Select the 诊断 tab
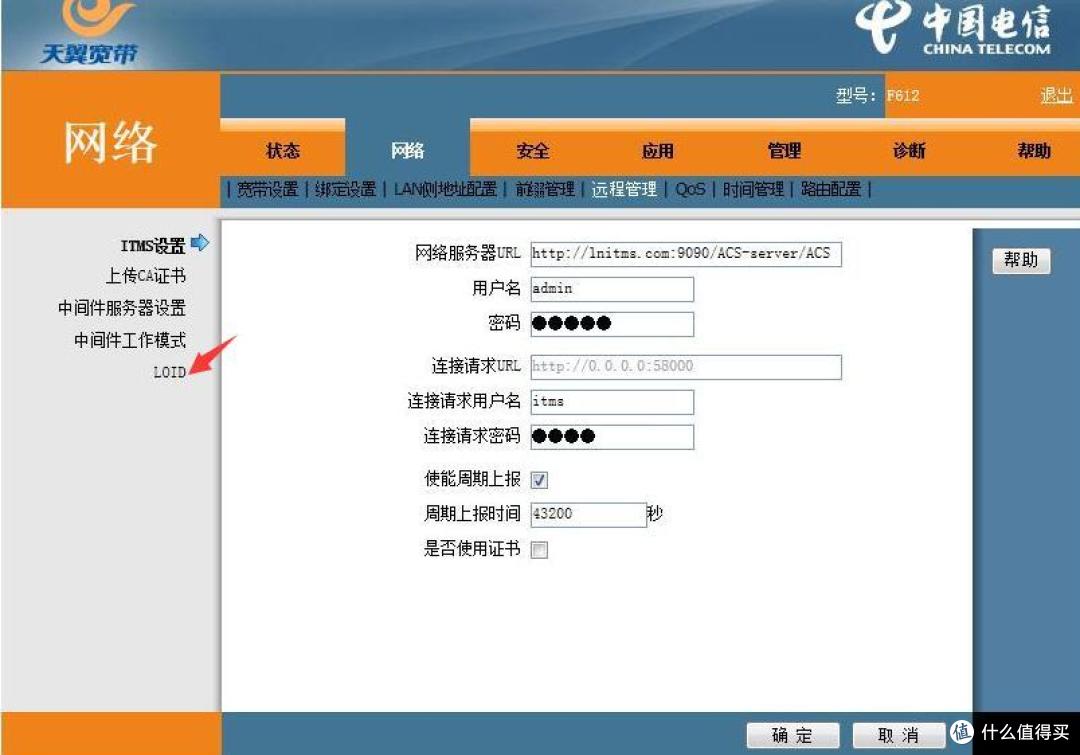This screenshot has width=1080, height=755. pyautogui.click(x=909, y=151)
